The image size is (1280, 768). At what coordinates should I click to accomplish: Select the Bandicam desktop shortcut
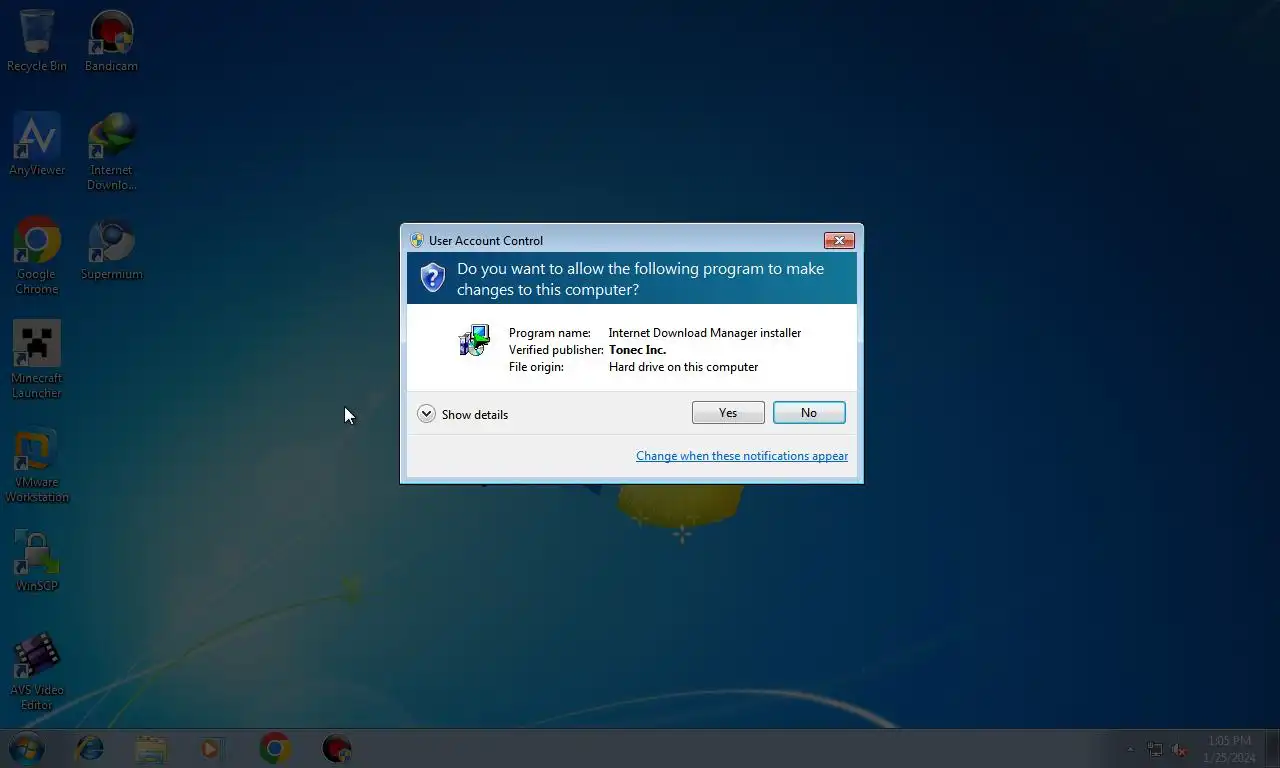click(x=111, y=41)
